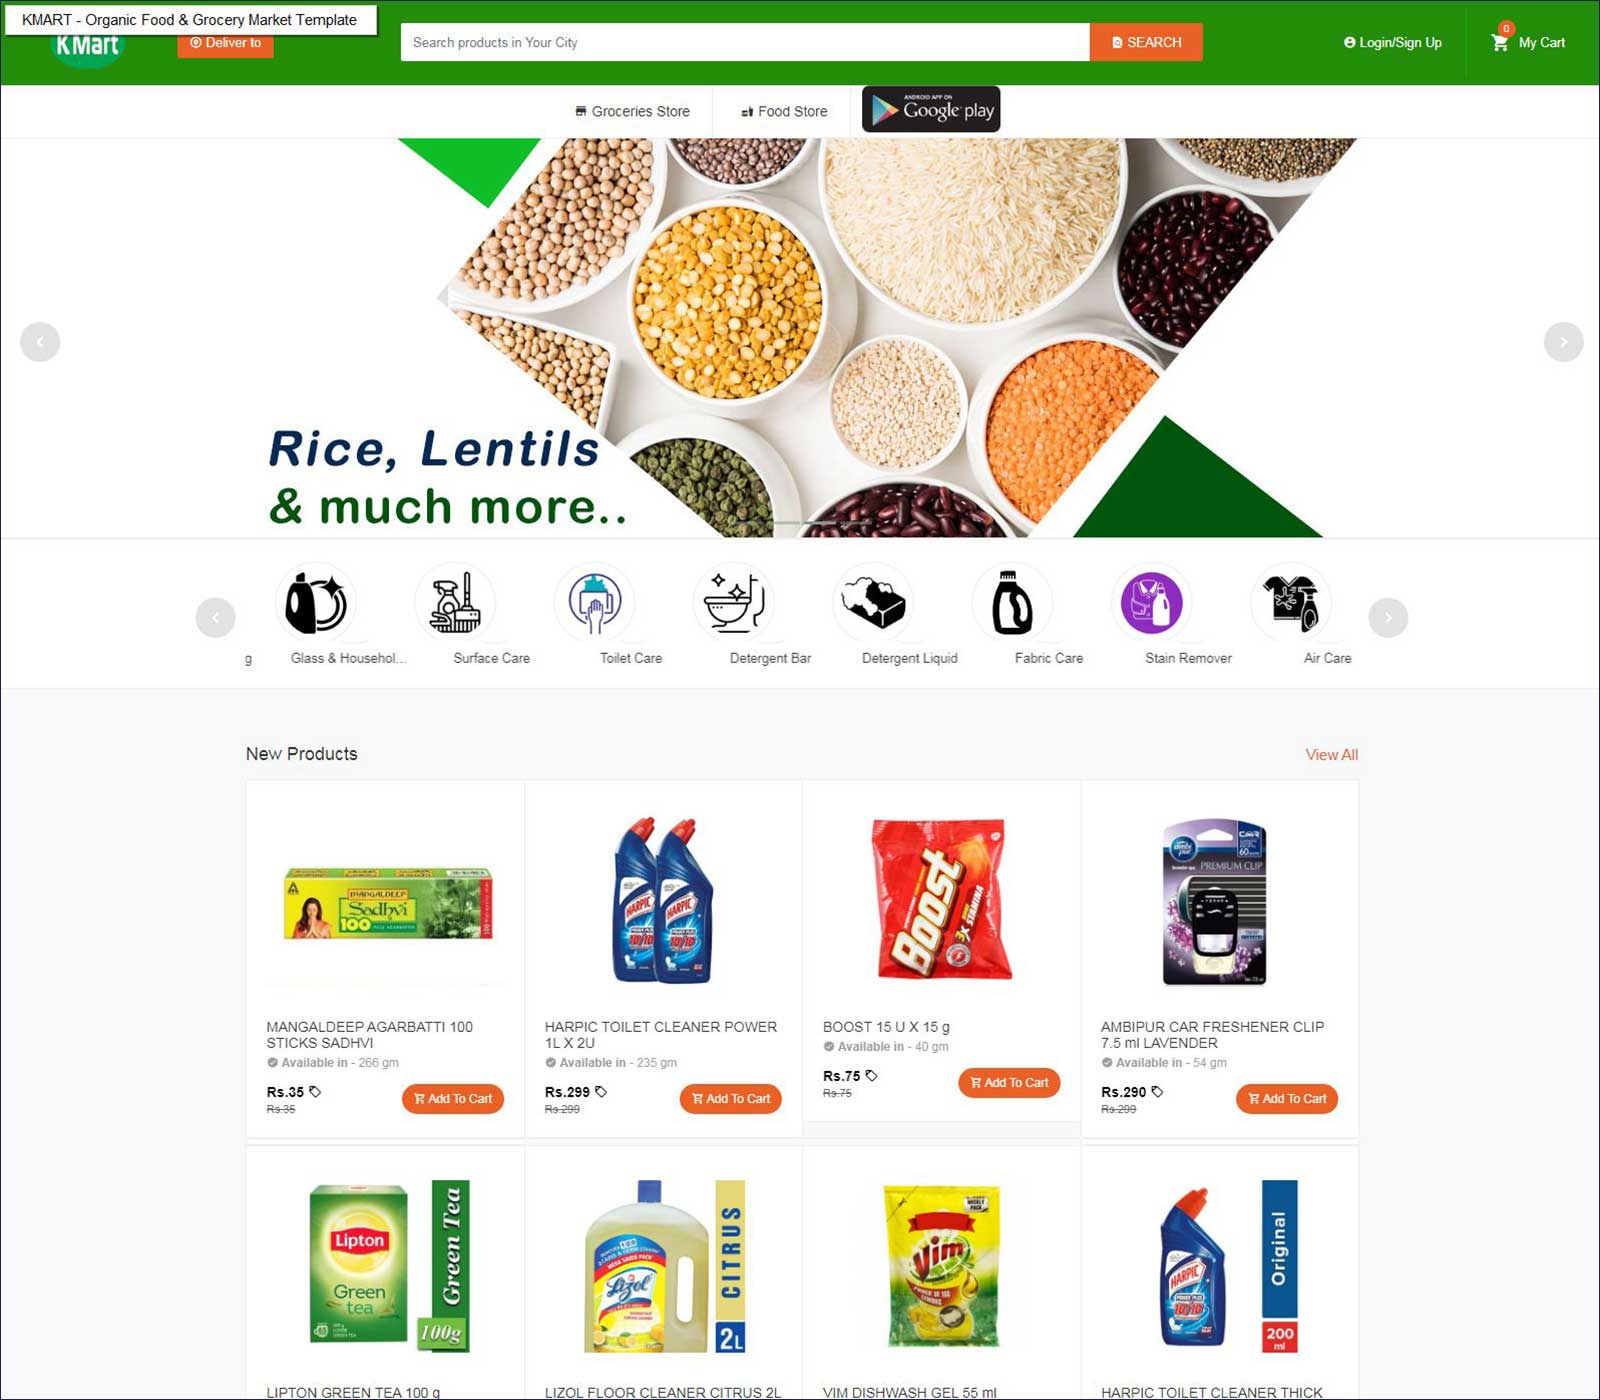Open the Google Play app badge

pos(931,110)
